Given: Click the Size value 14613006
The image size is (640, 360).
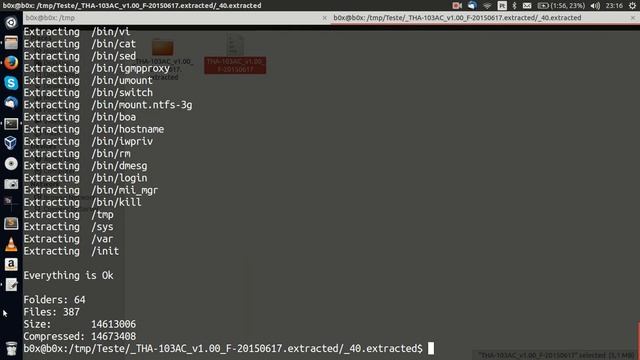Looking at the screenshot, I should [x=113, y=324].
